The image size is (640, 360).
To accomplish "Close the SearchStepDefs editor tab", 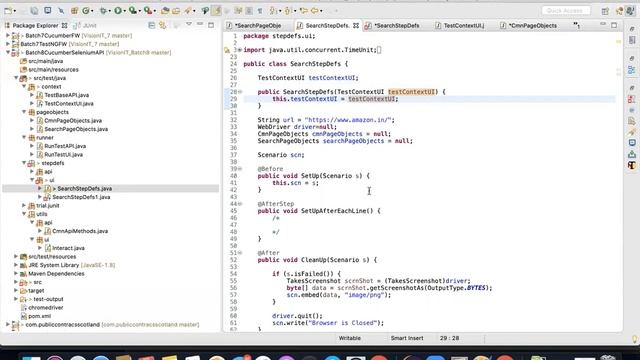I will tap(356, 25).
